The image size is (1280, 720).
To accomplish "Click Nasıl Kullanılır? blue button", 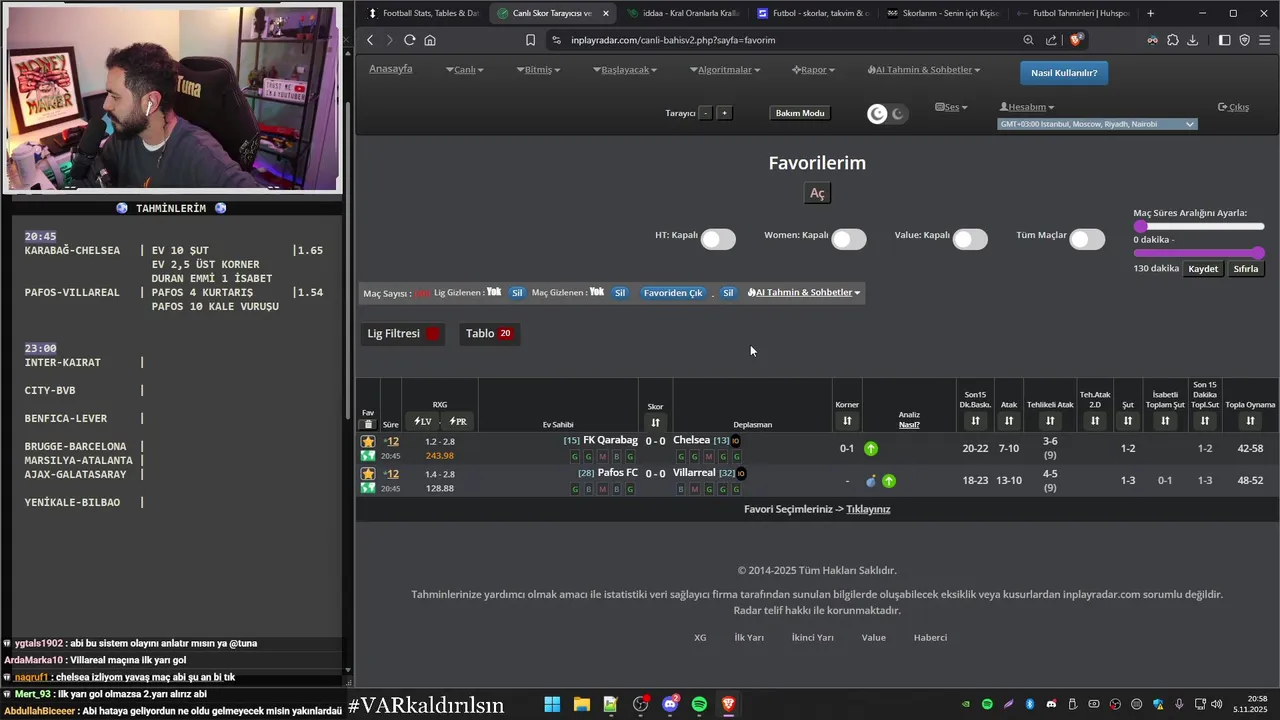I will point(1064,73).
